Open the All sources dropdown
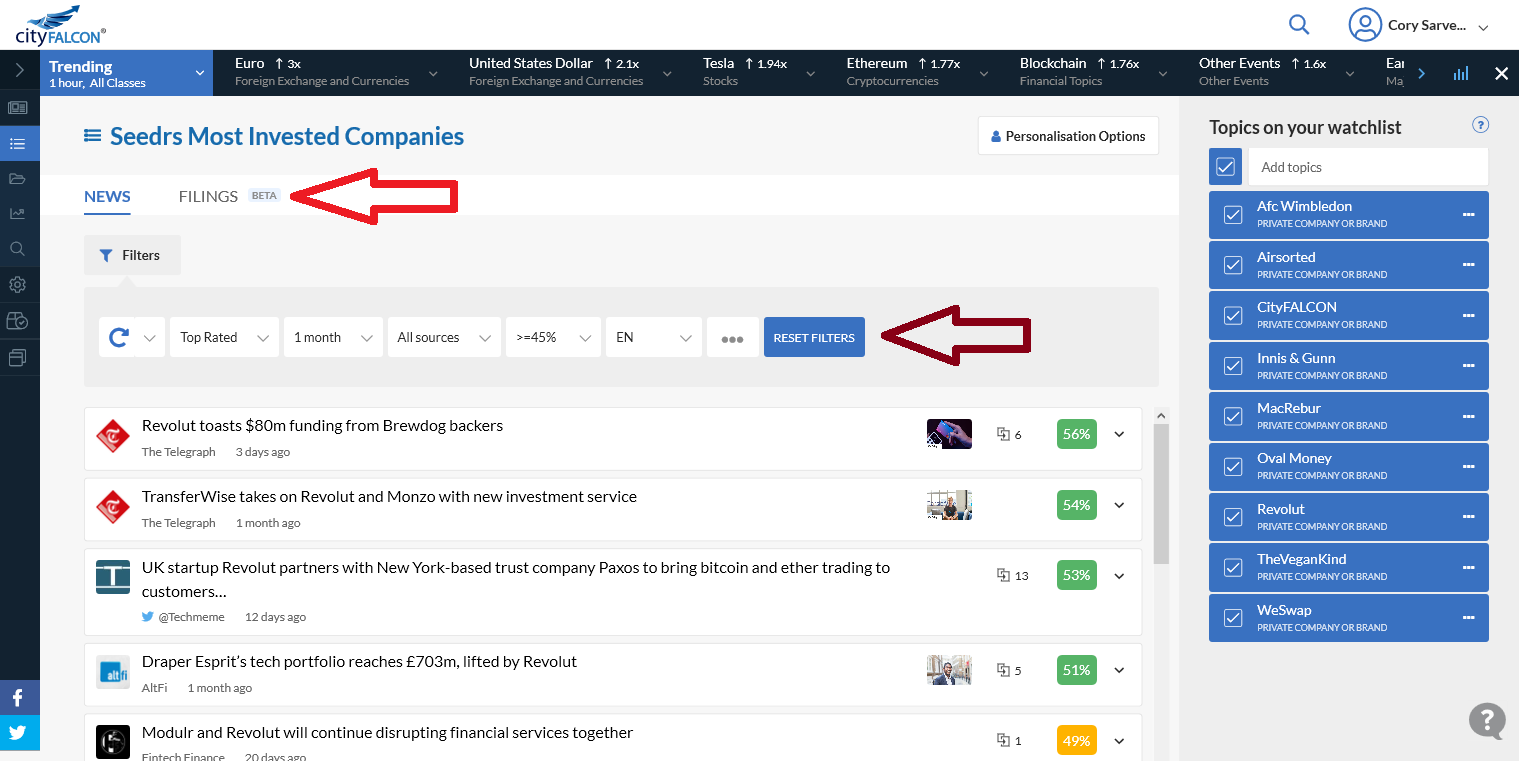The width and height of the screenshot is (1519, 761). [444, 338]
